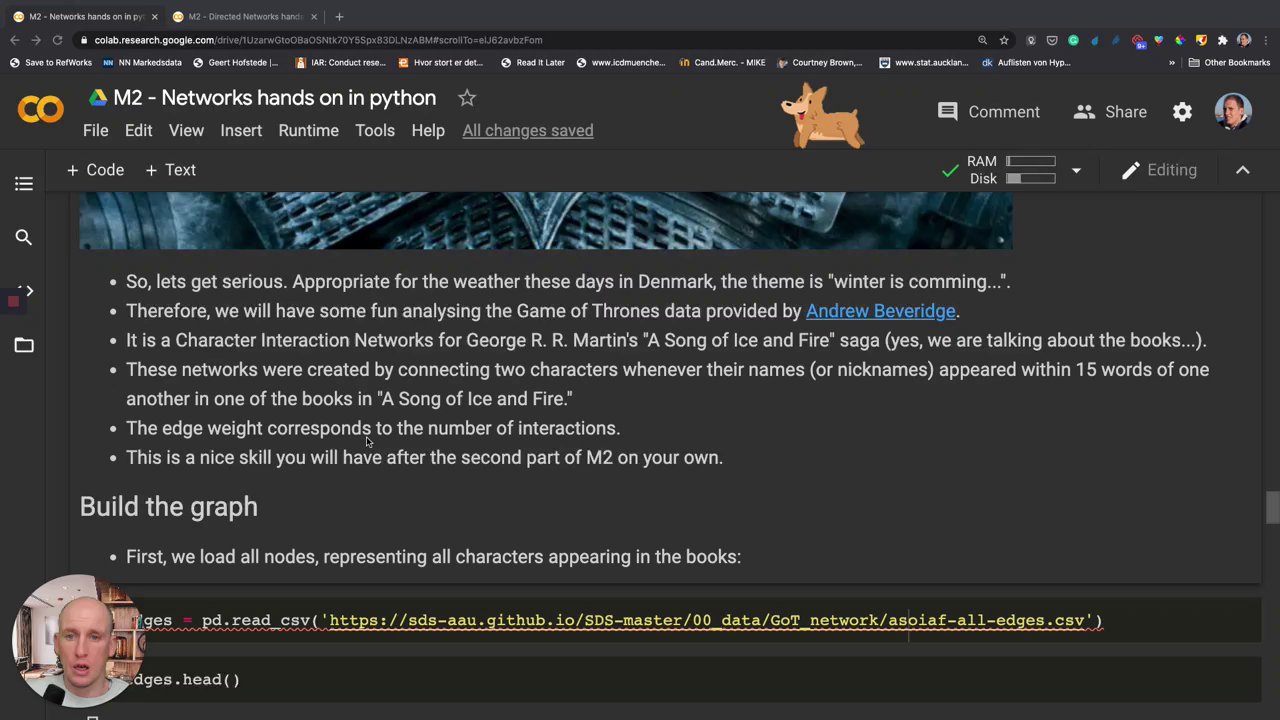Screen dimensions: 1280x720
Task: Open the NN Markedsdata bookmark
Action: point(142,62)
